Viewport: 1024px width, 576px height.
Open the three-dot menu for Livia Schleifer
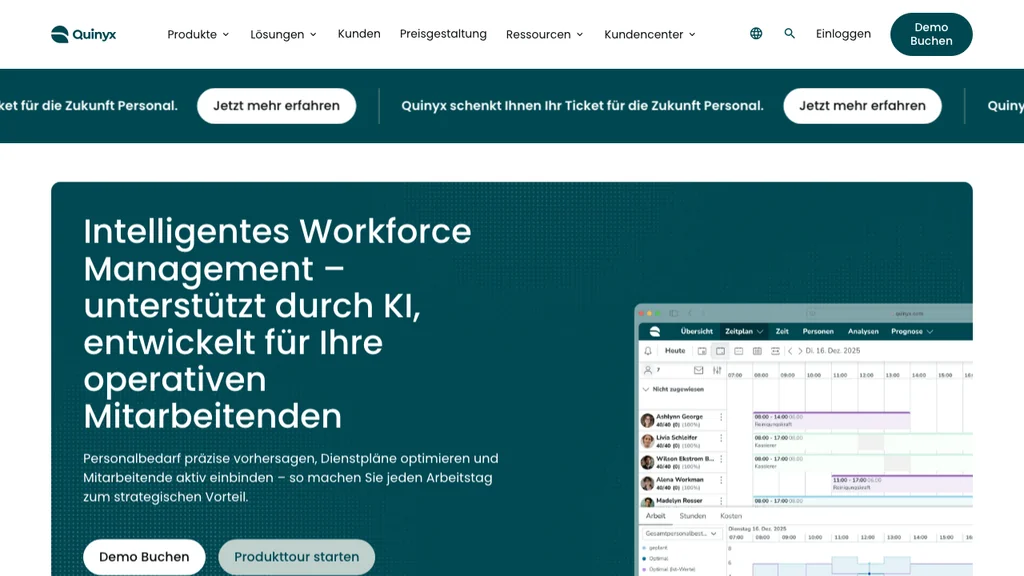tap(721, 438)
